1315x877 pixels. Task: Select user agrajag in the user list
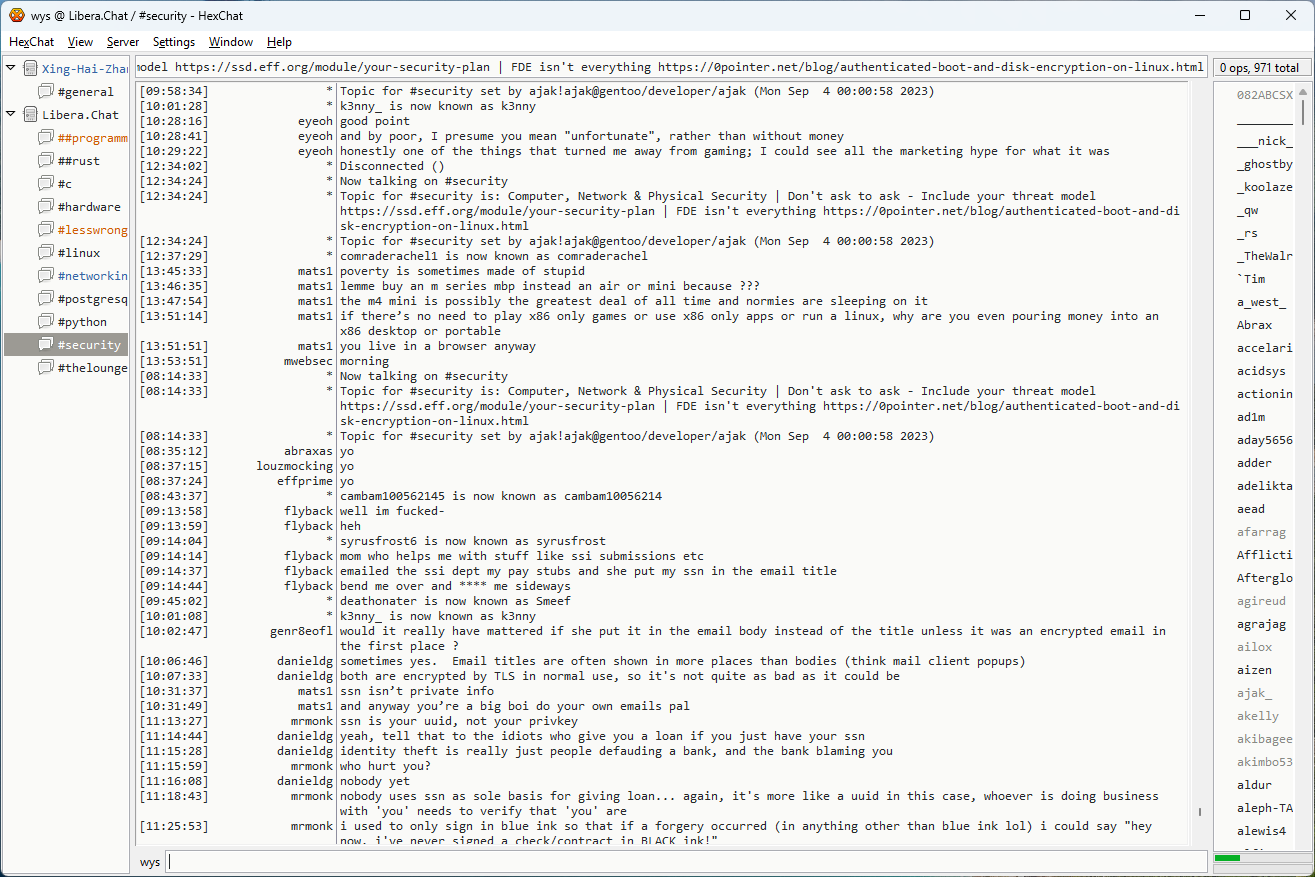point(1261,624)
